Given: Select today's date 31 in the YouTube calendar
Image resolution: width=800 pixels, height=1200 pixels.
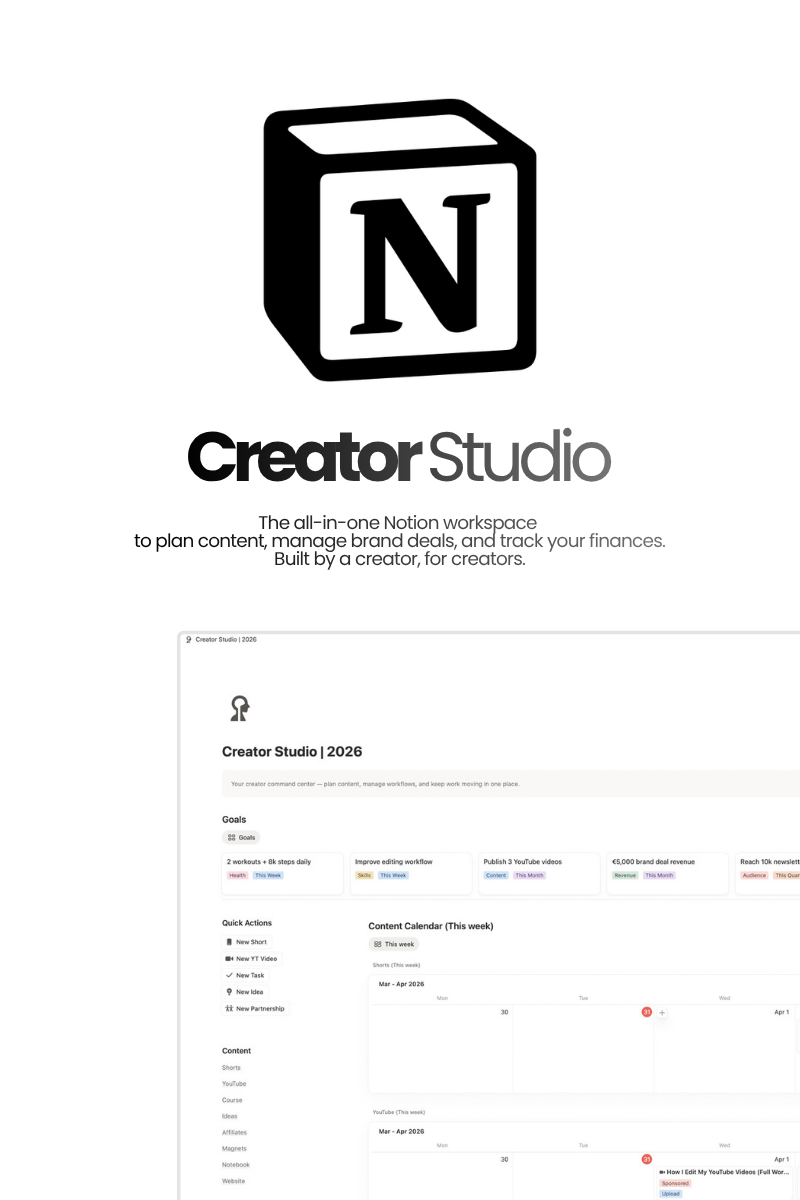Looking at the screenshot, I should point(647,1159).
